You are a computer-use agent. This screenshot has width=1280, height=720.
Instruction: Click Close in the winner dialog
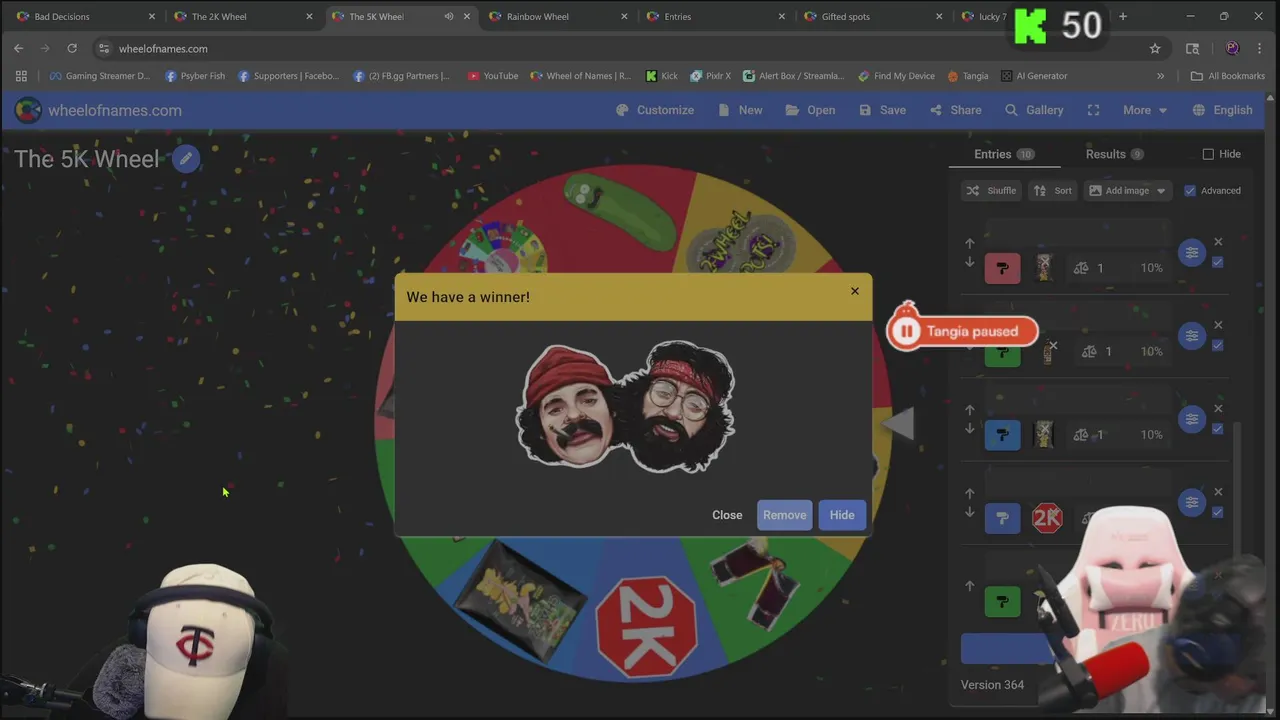(x=727, y=515)
